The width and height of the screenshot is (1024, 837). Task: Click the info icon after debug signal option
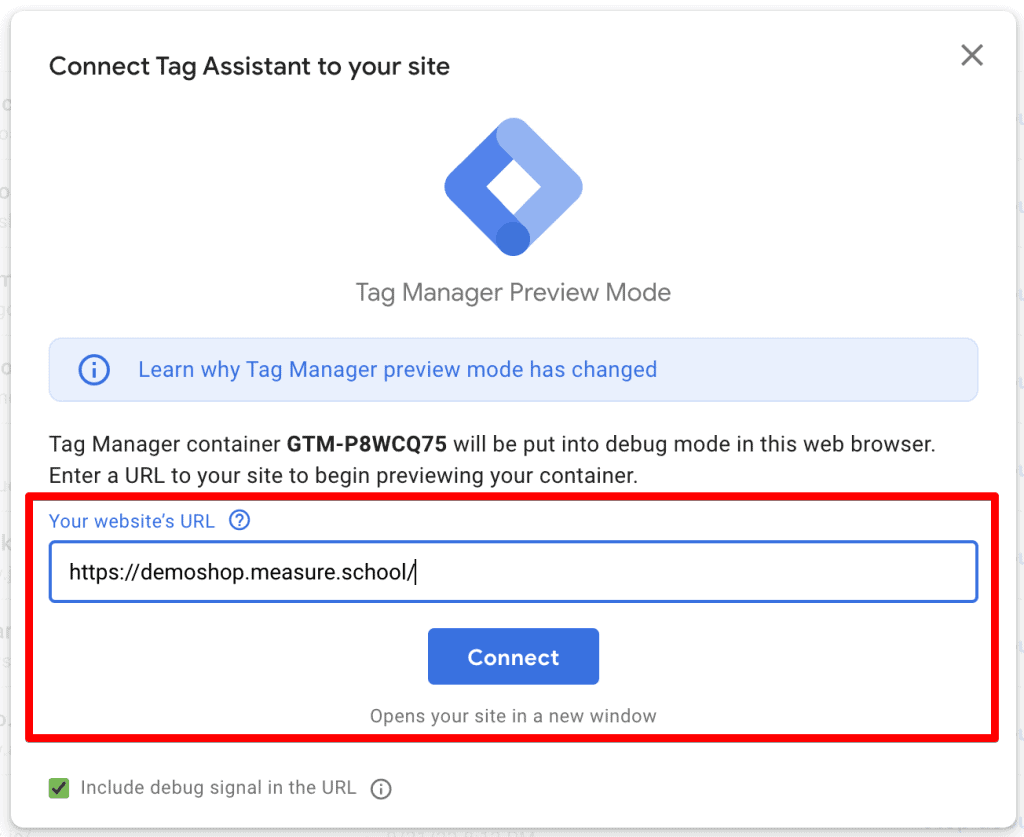[380, 789]
